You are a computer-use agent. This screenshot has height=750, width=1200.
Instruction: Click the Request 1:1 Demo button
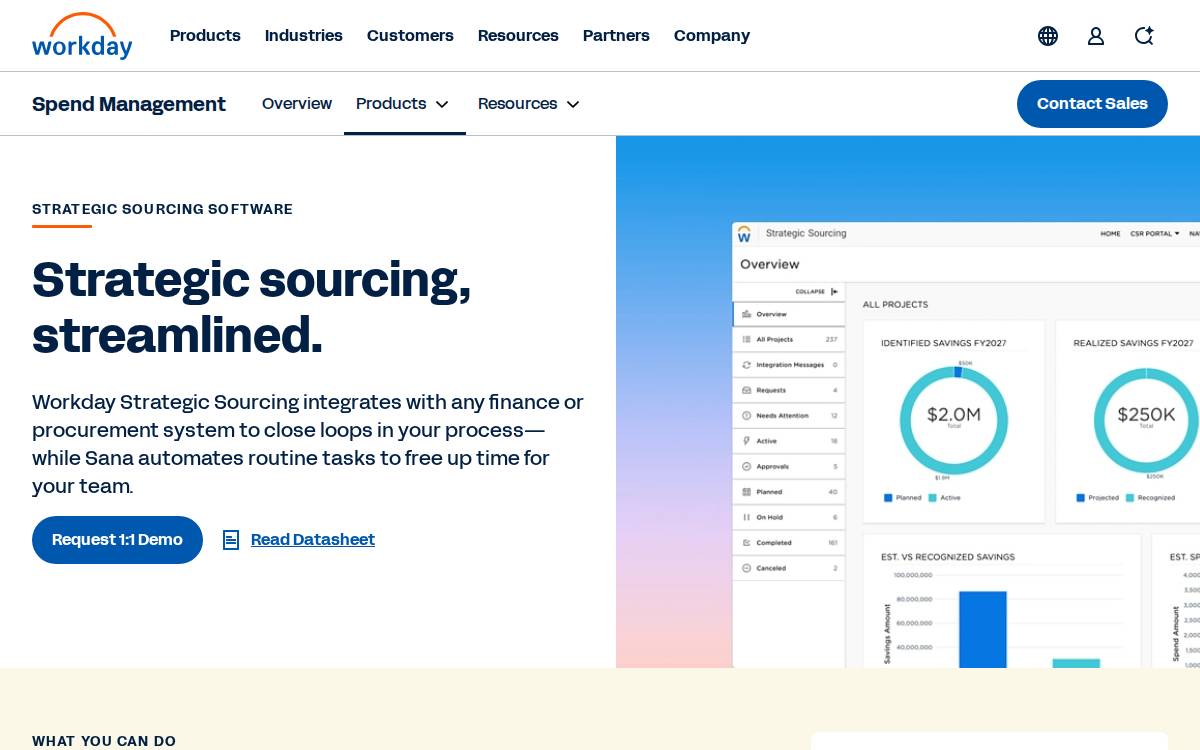(x=117, y=540)
